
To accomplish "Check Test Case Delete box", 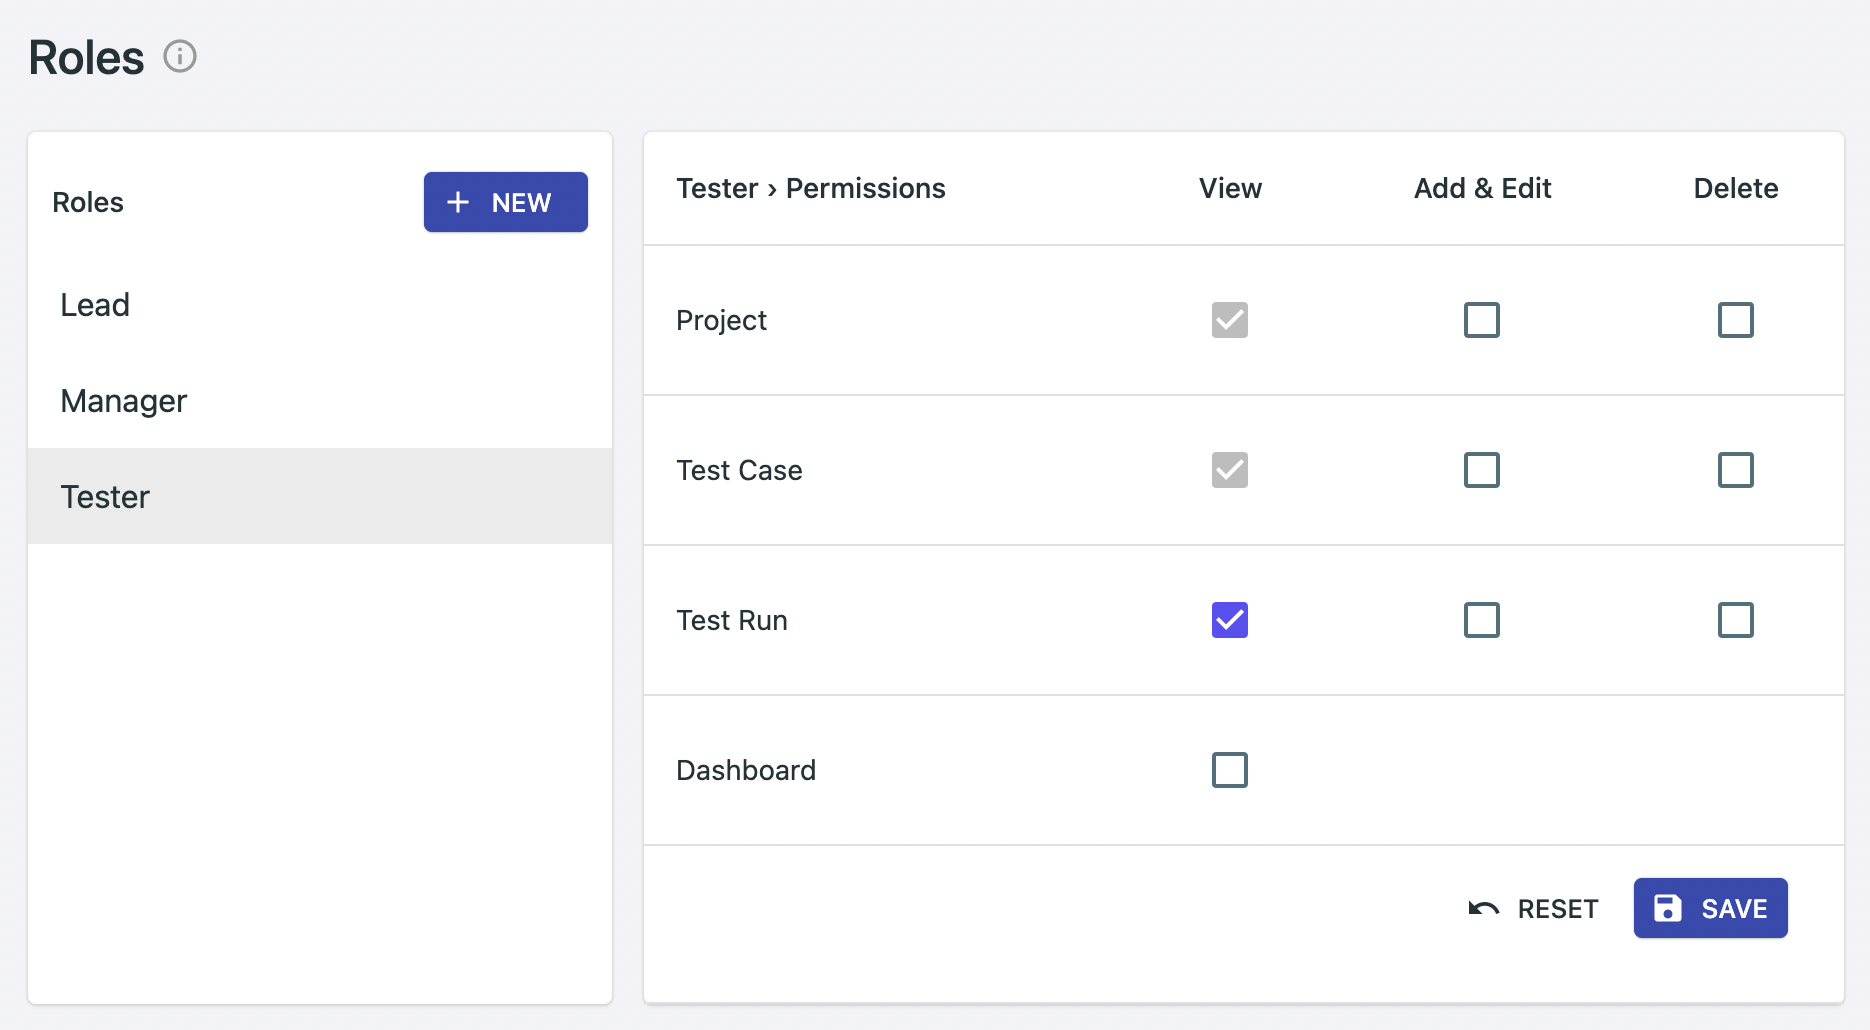I will (x=1735, y=470).
